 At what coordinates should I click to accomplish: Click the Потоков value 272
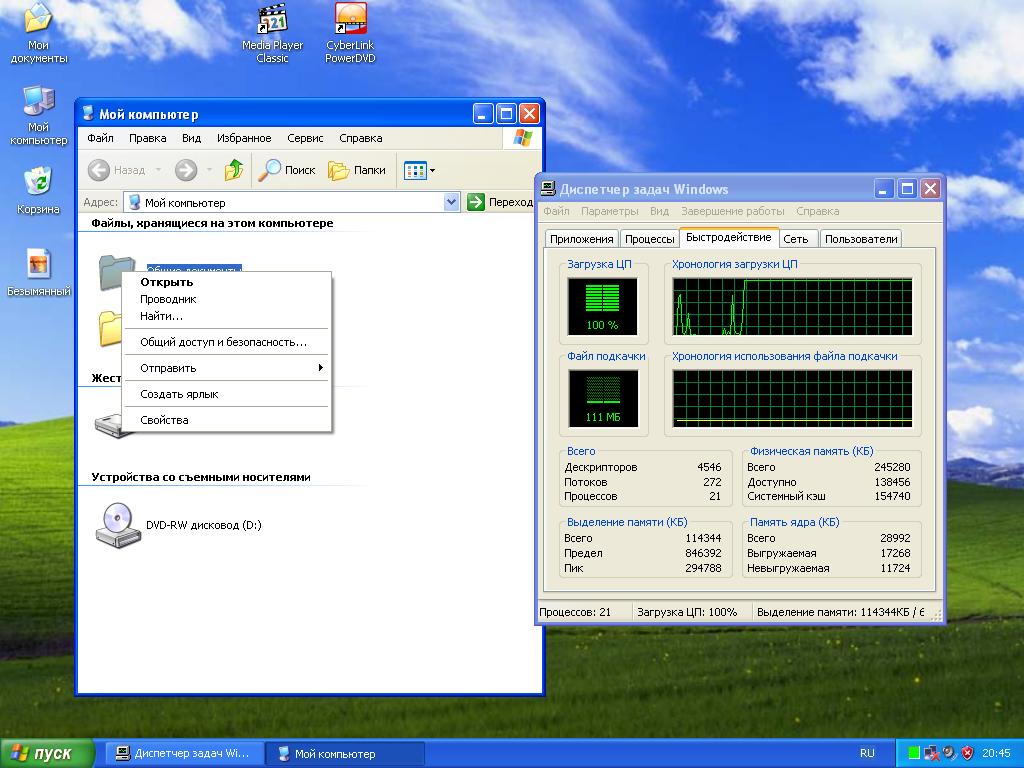click(x=712, y=483)
